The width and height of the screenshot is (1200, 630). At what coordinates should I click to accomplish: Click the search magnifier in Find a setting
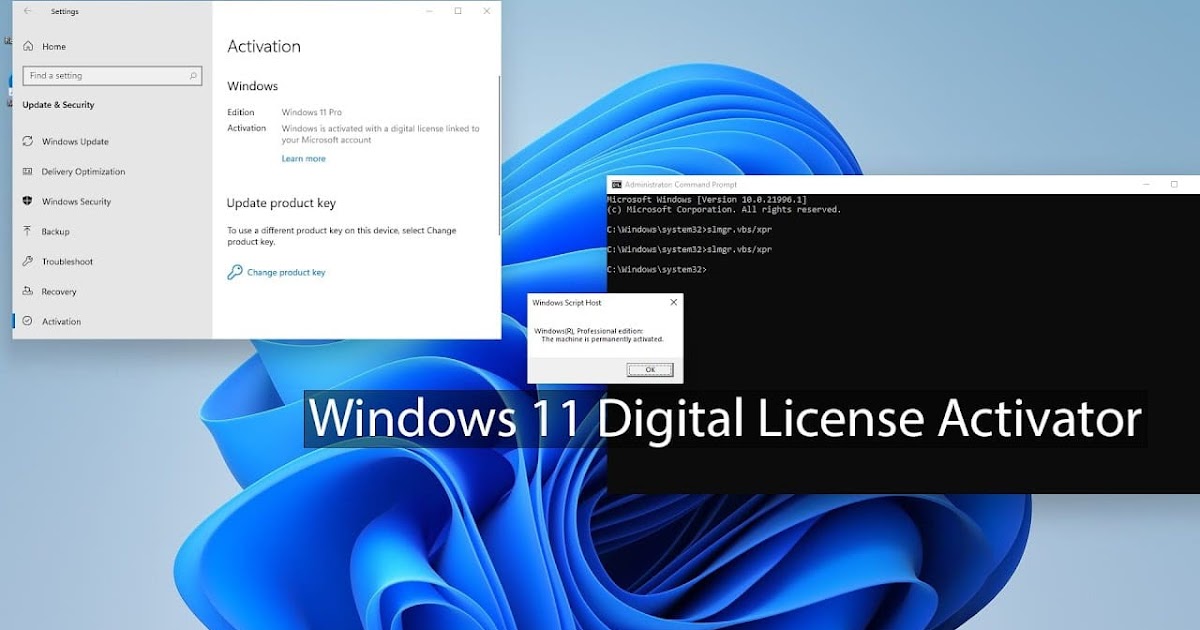click(193, 75)
